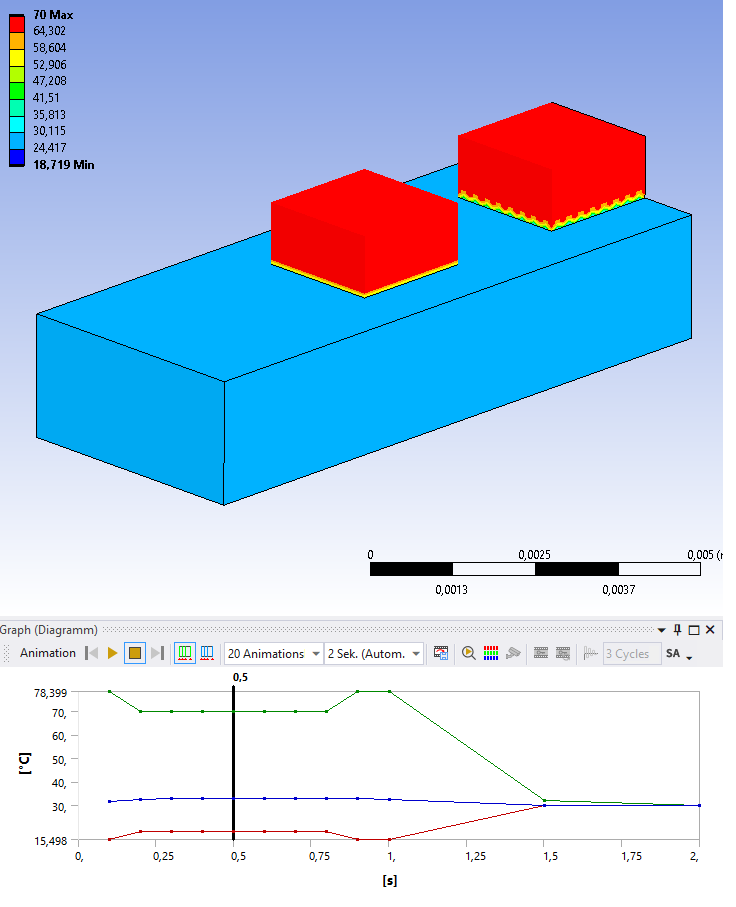Stop the animation playback
Screen dimensions: 736x907
(135, 653)
